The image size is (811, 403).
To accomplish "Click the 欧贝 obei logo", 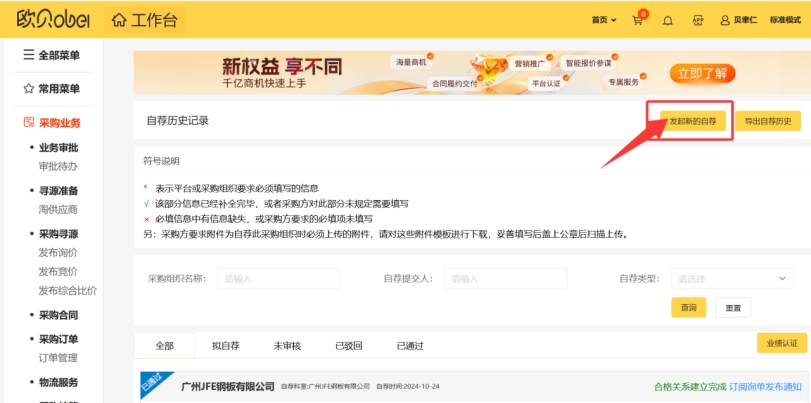I will pyautogui.click(x=53, y=19).
